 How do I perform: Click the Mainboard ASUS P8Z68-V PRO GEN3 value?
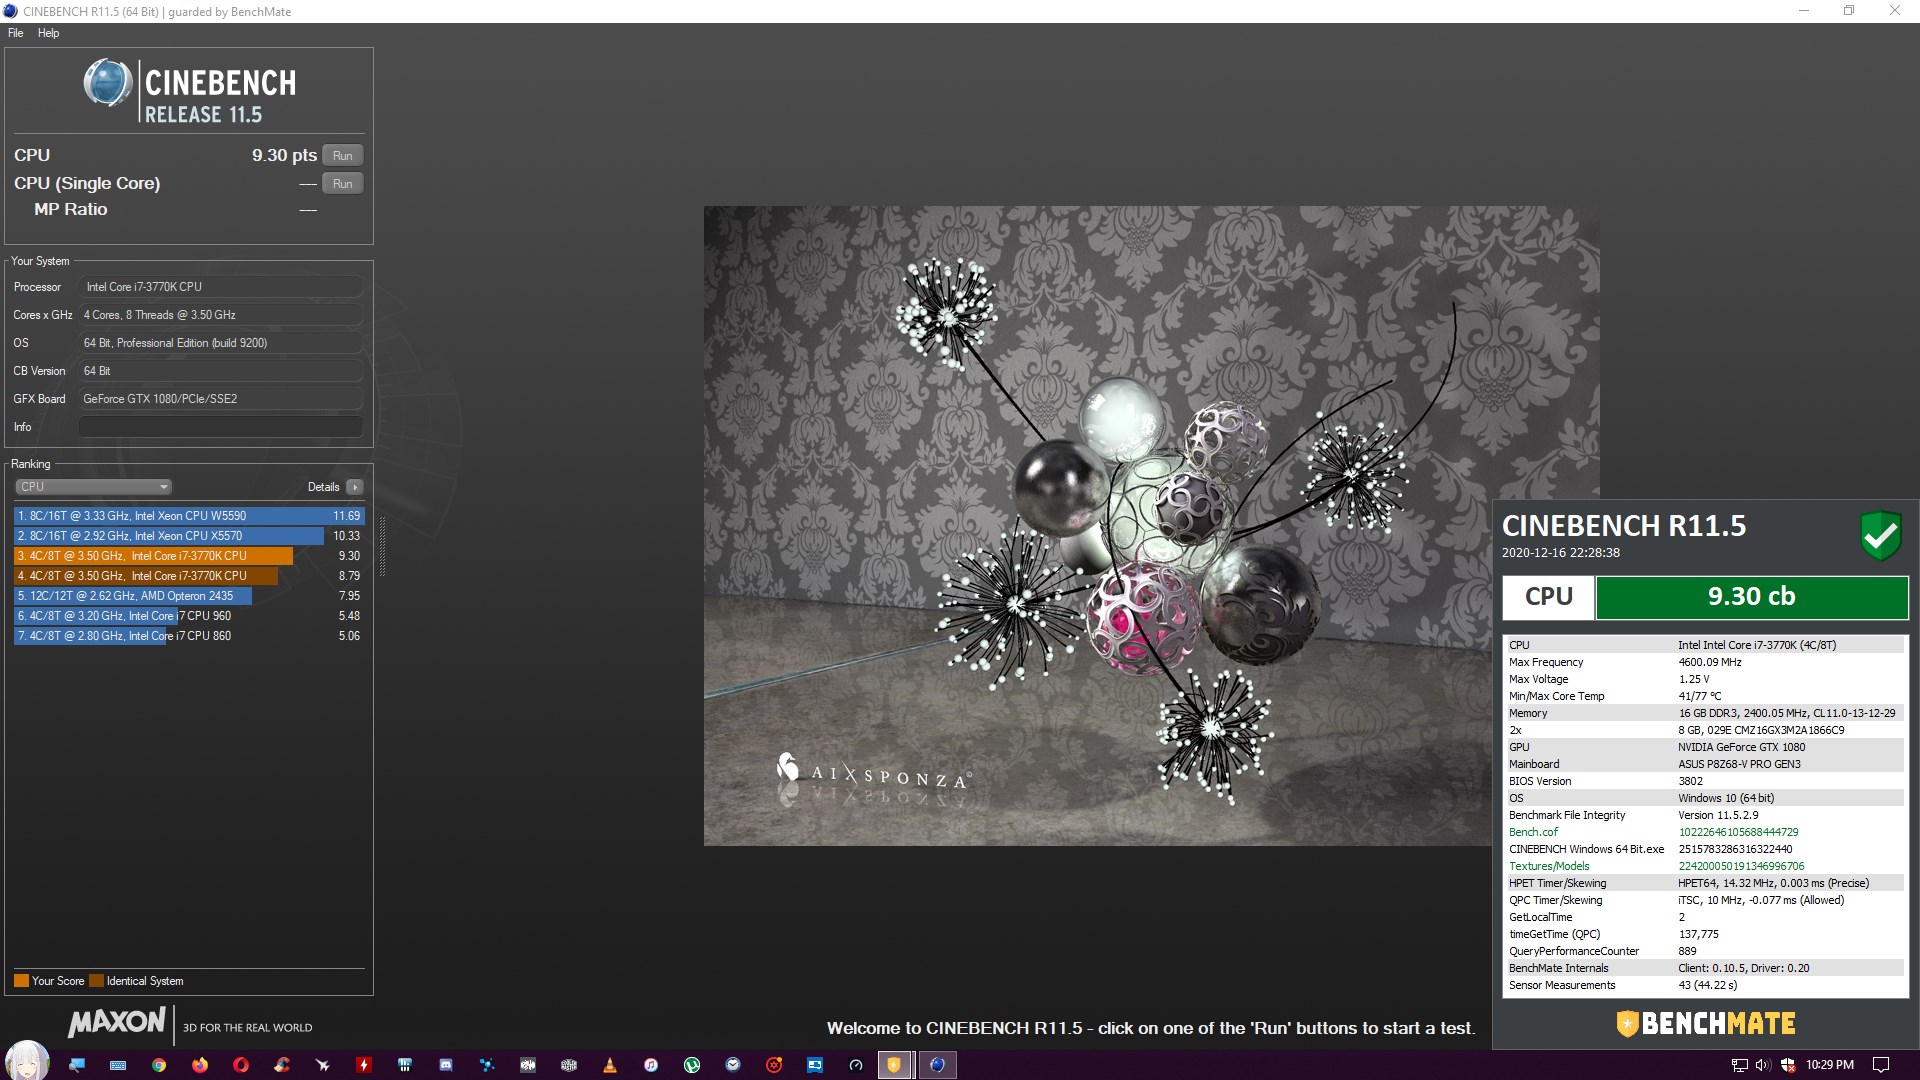pos(1739,764)
